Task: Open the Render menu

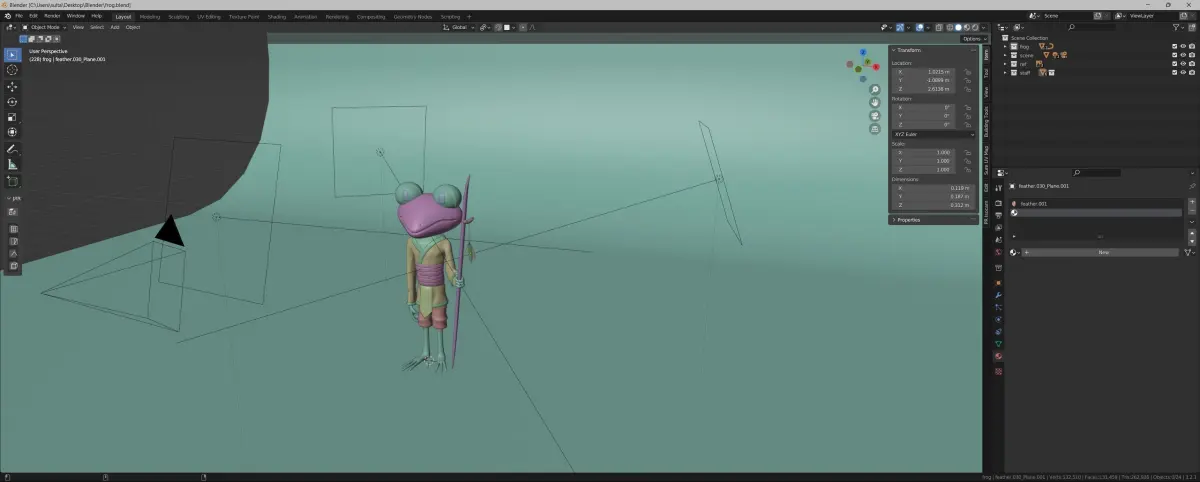Action: coord(52,16)
